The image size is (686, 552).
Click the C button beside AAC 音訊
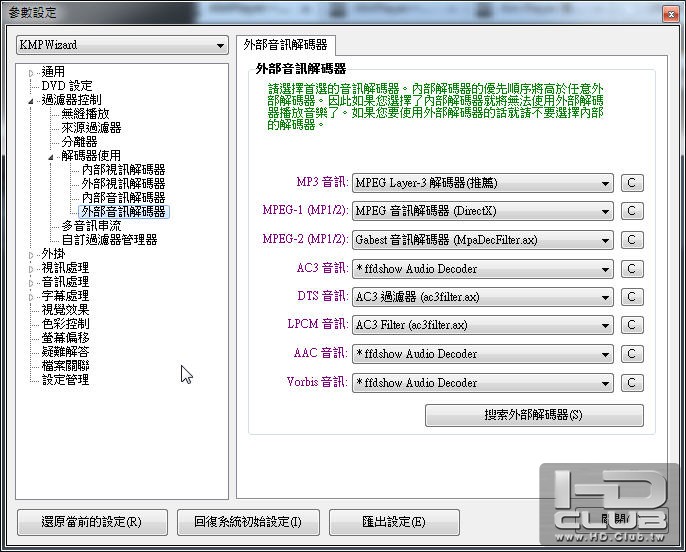coord(632,354)
